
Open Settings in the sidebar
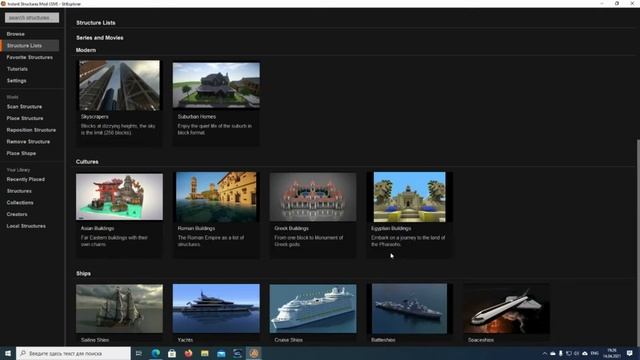point(16,81)
